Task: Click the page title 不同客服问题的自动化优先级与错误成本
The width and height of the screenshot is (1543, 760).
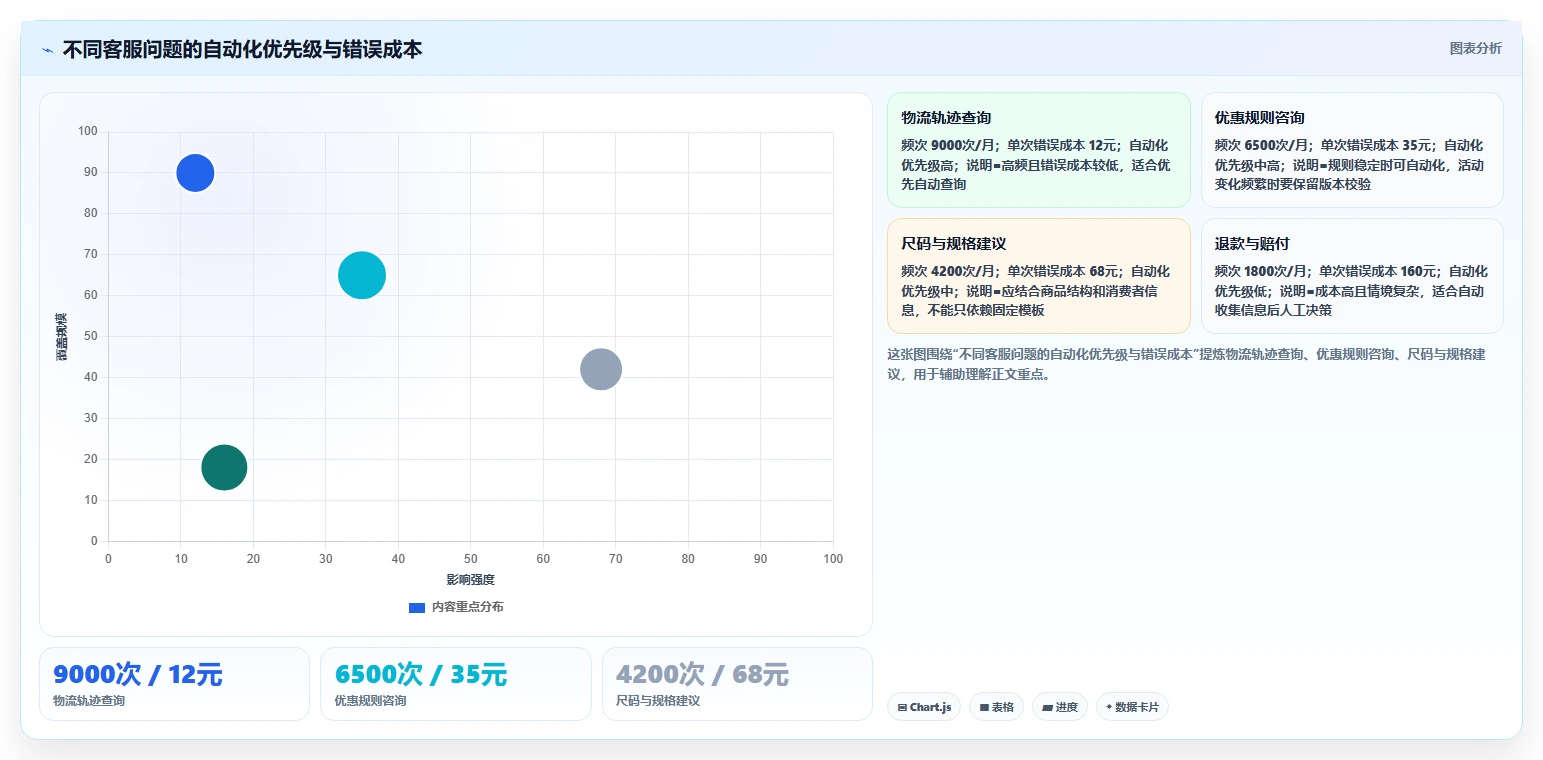Action: [242, 49]
